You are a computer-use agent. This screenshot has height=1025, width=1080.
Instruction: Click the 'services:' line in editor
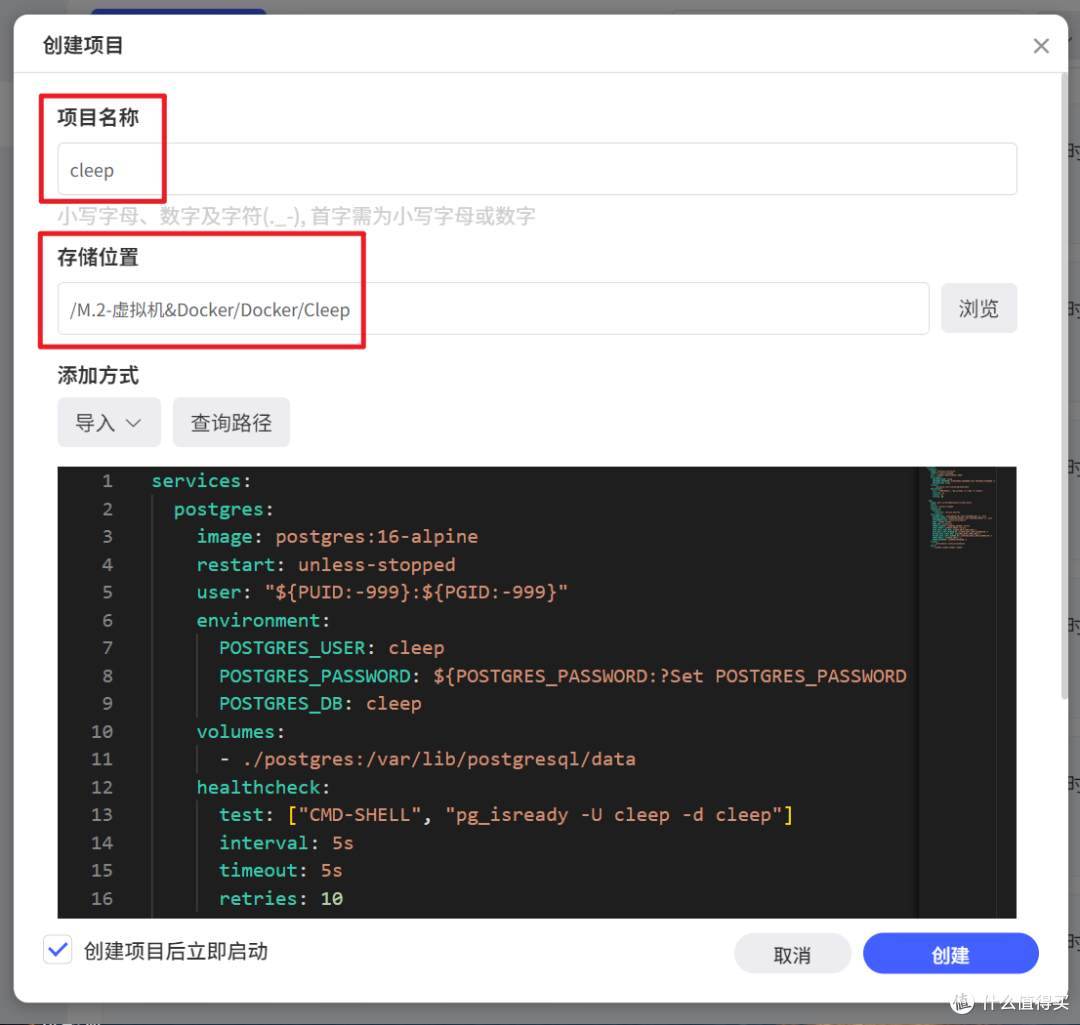click(x=201, y=481)
